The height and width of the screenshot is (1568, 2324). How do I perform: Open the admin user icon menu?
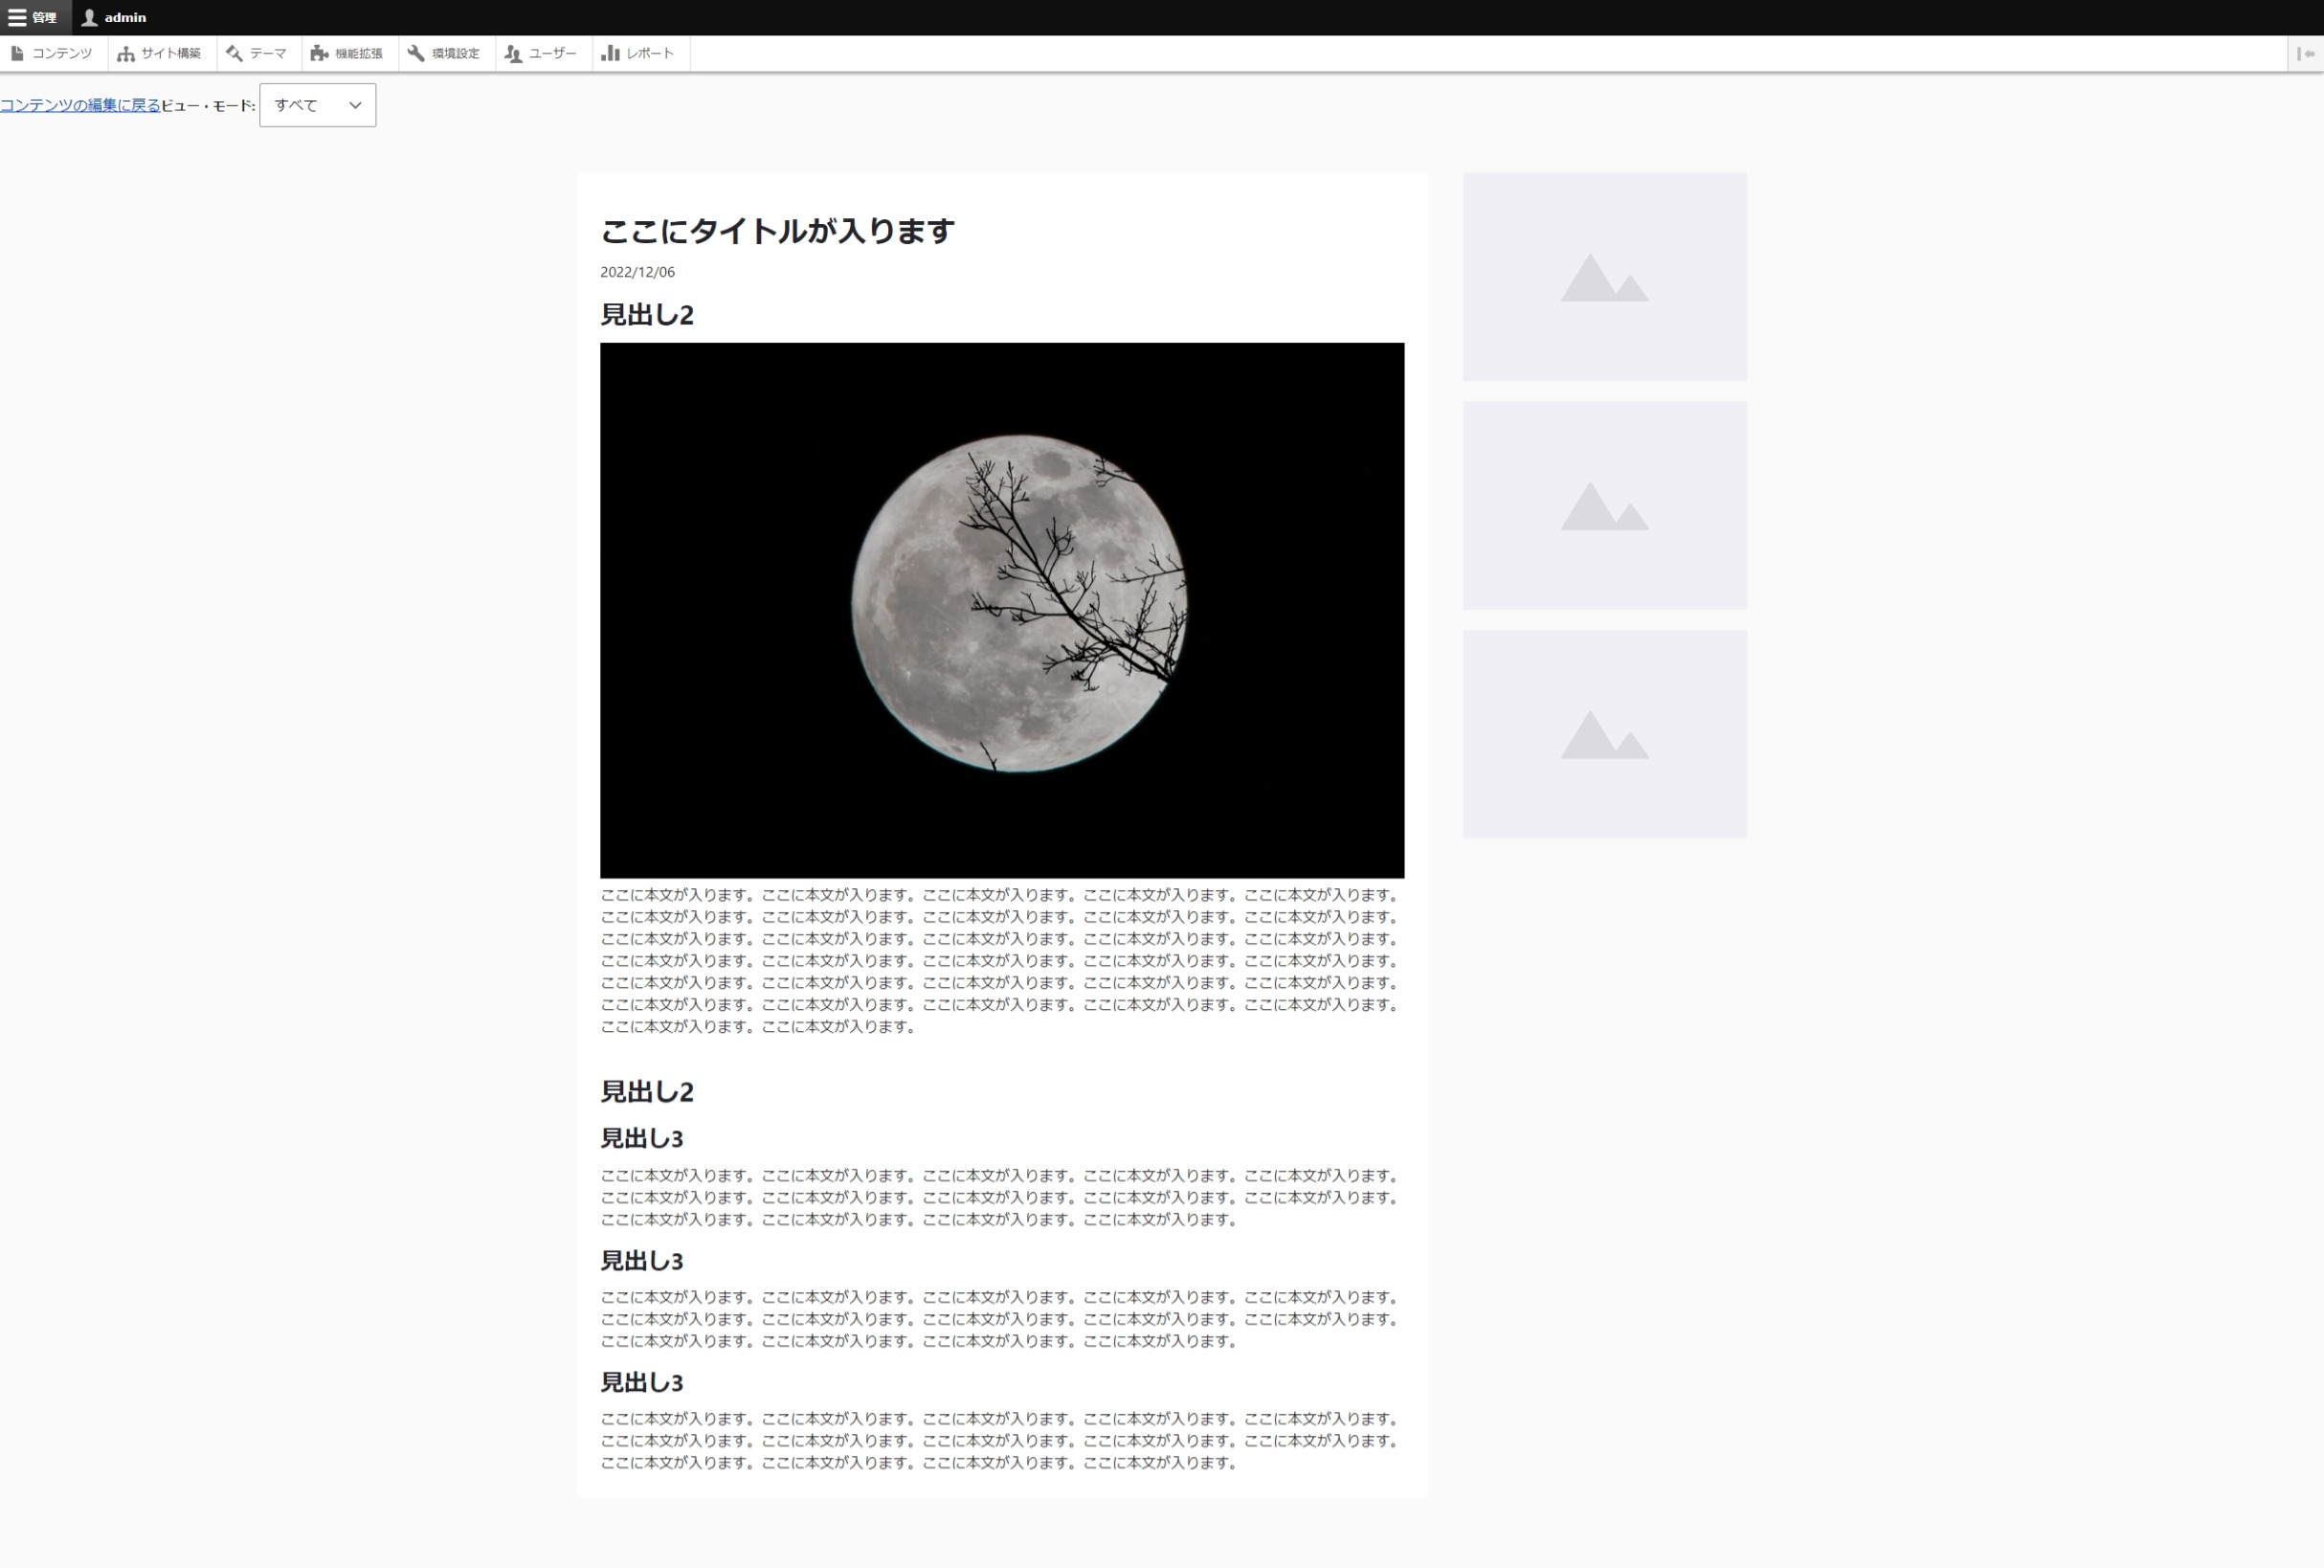89,17
